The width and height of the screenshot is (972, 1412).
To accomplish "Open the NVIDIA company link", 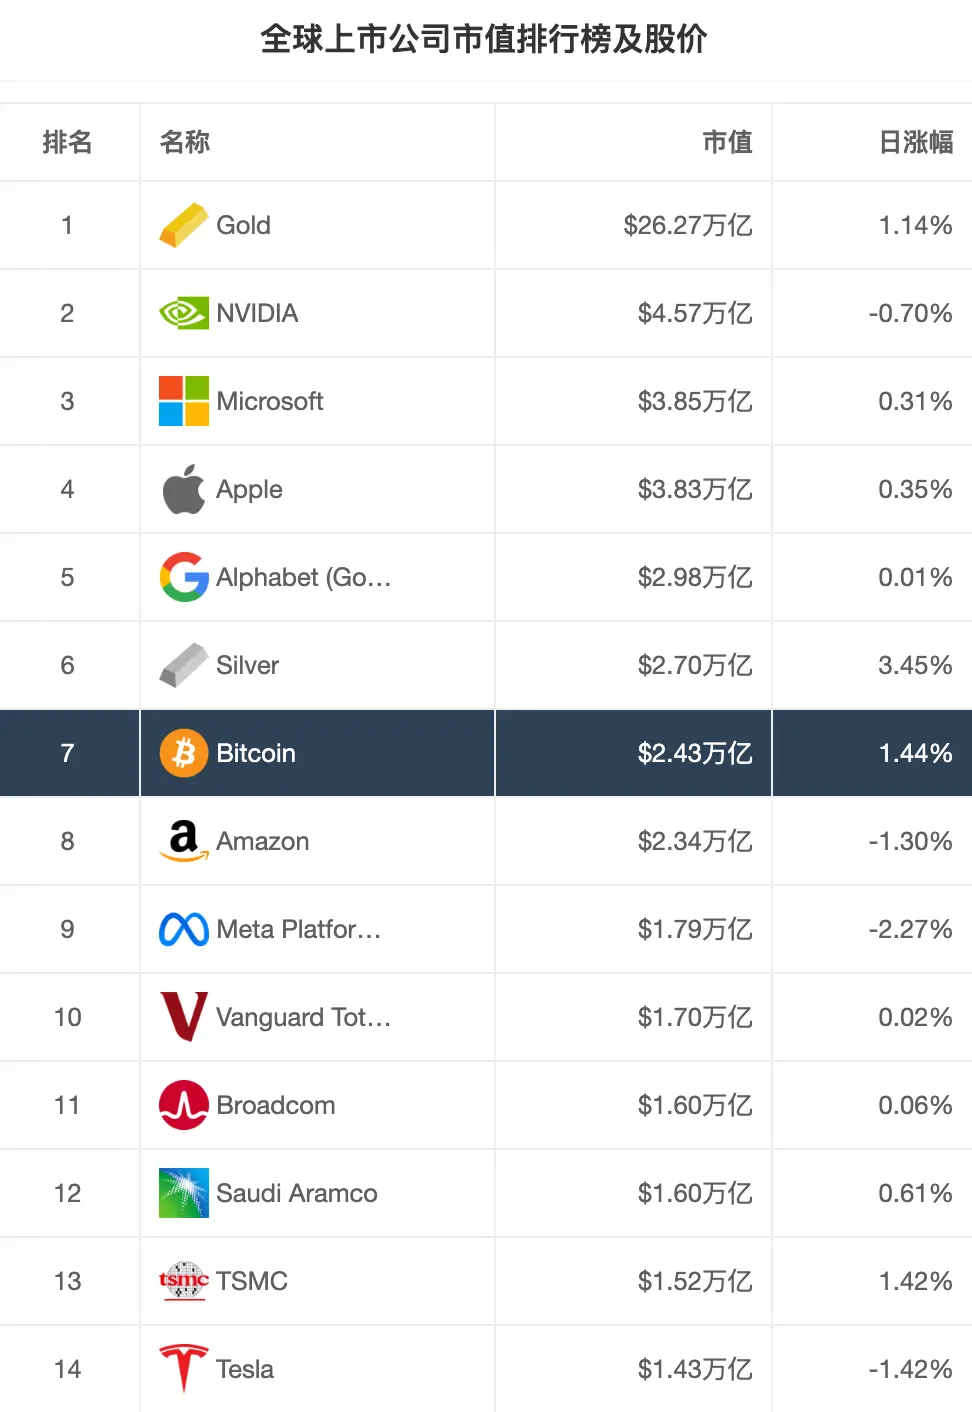I will pos(257,313).
